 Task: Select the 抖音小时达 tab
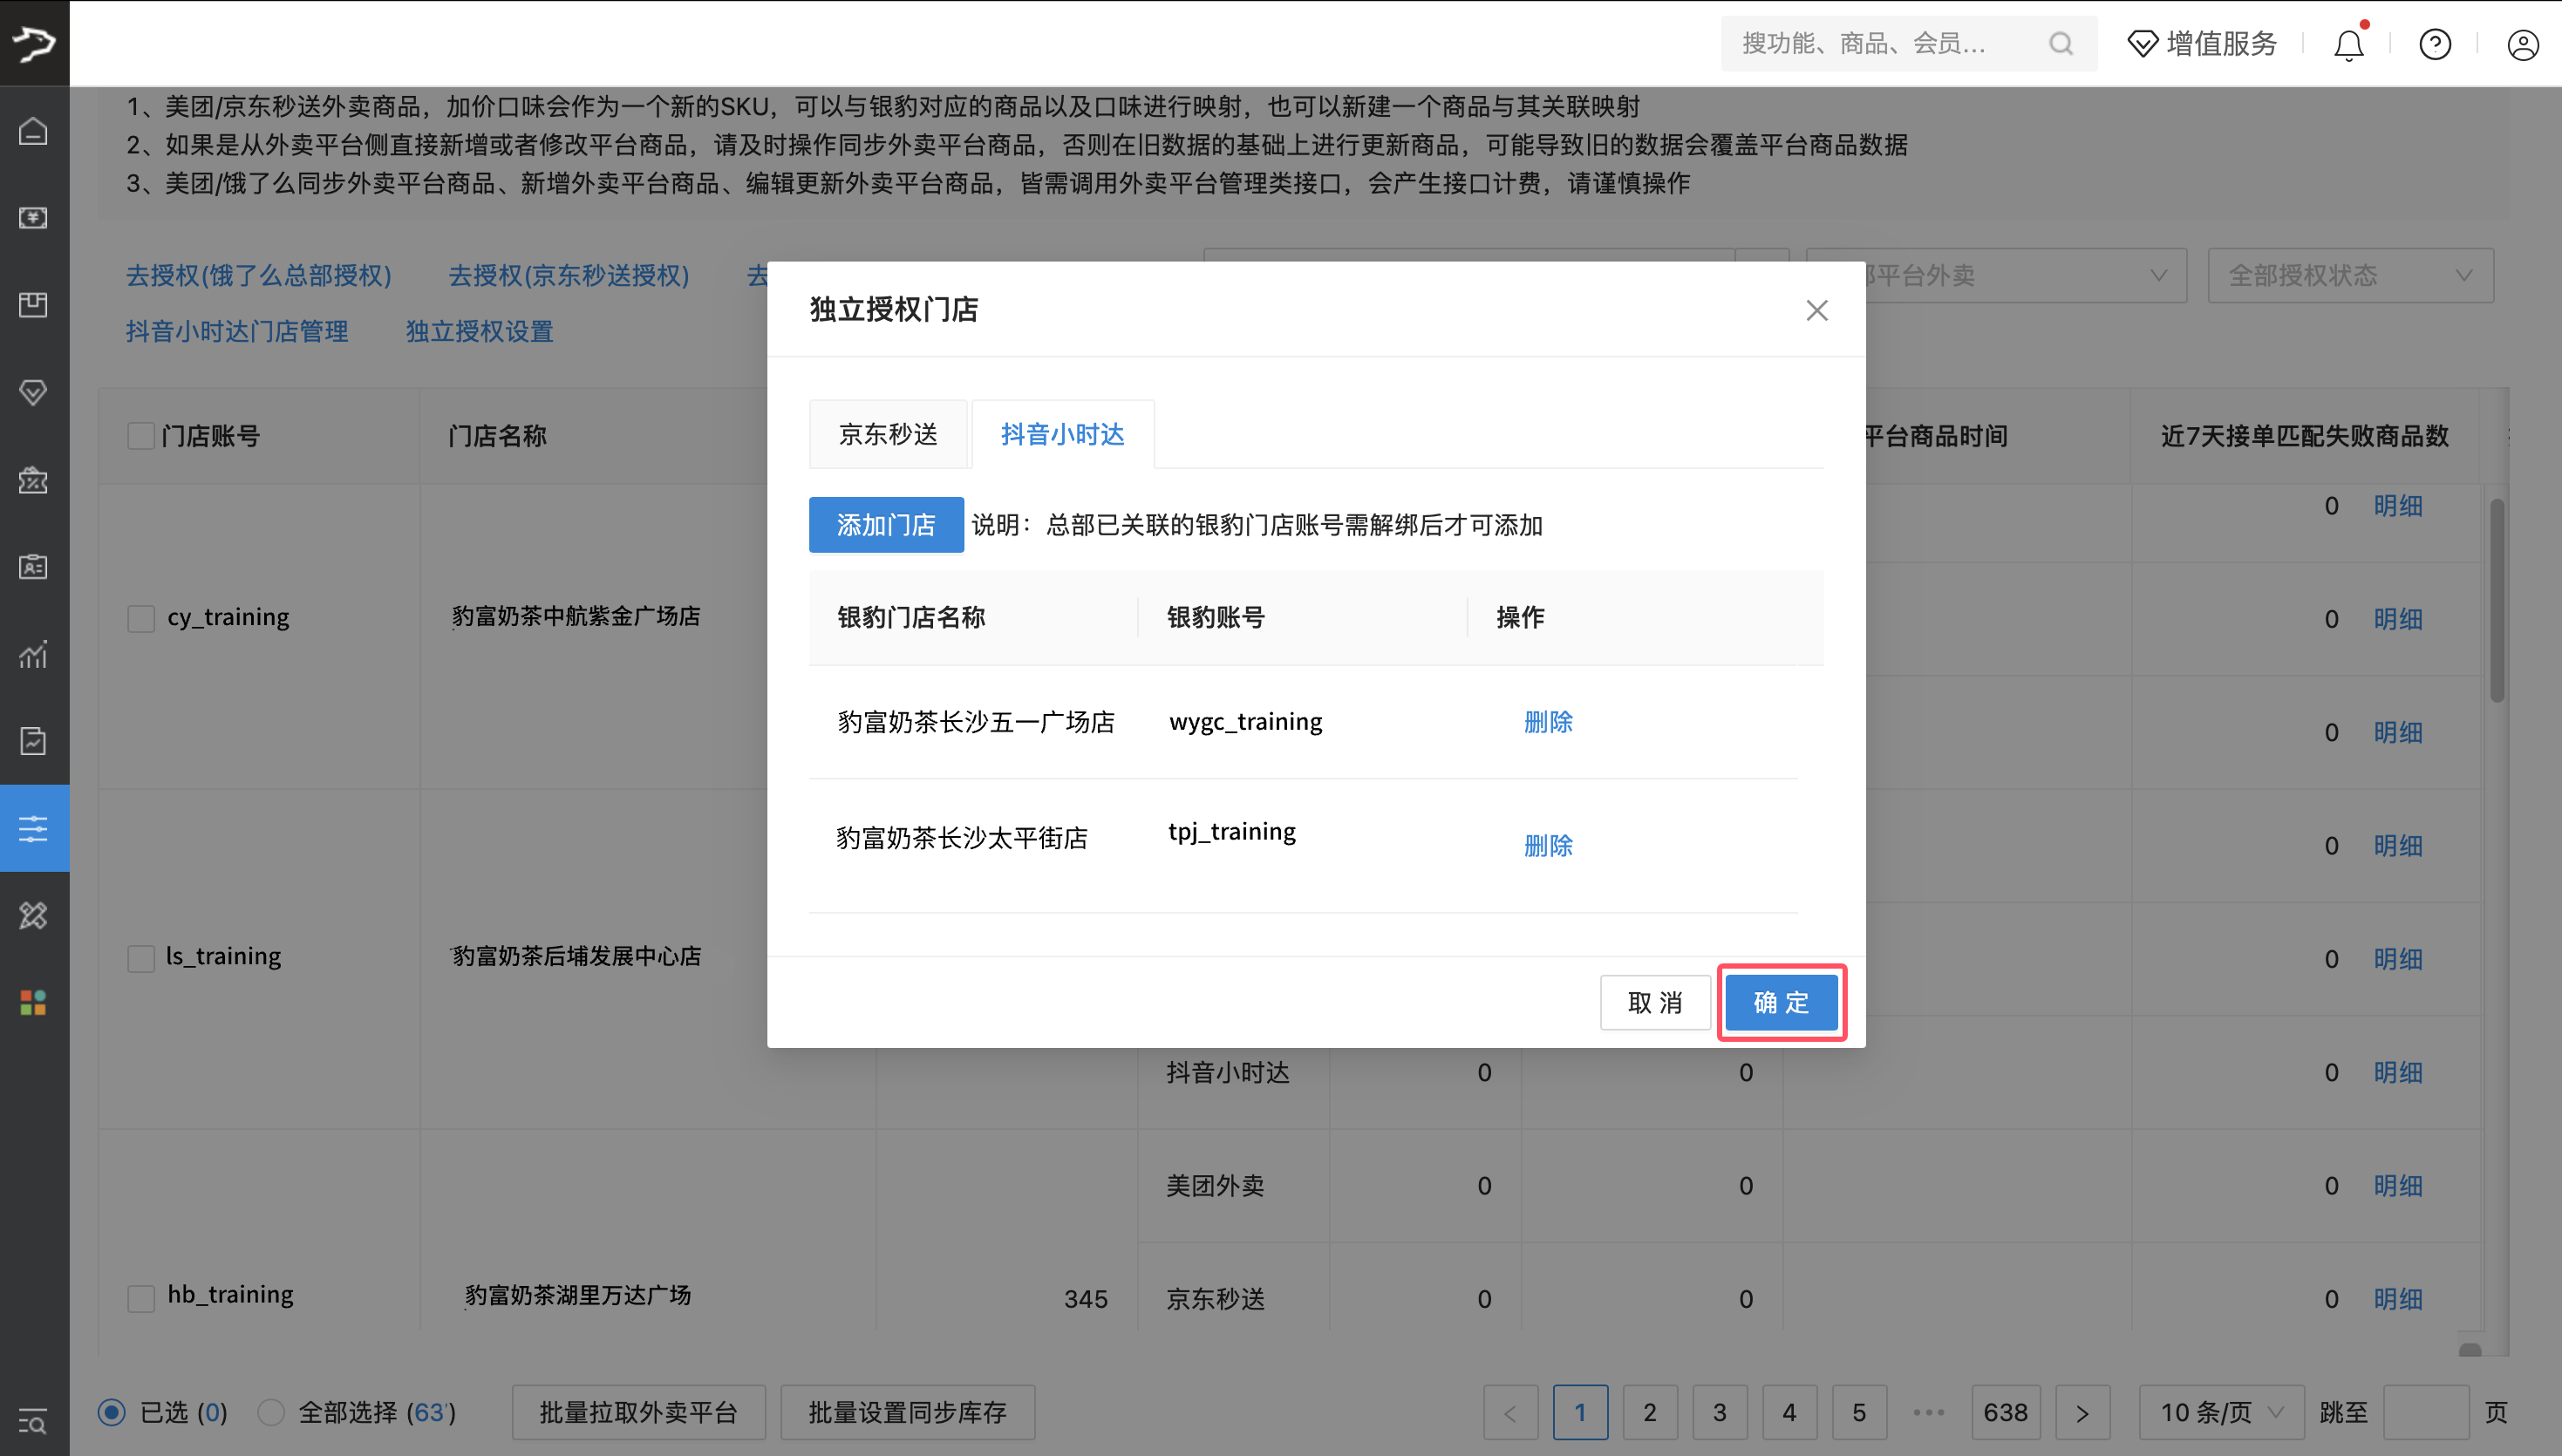coord(1063,434)
